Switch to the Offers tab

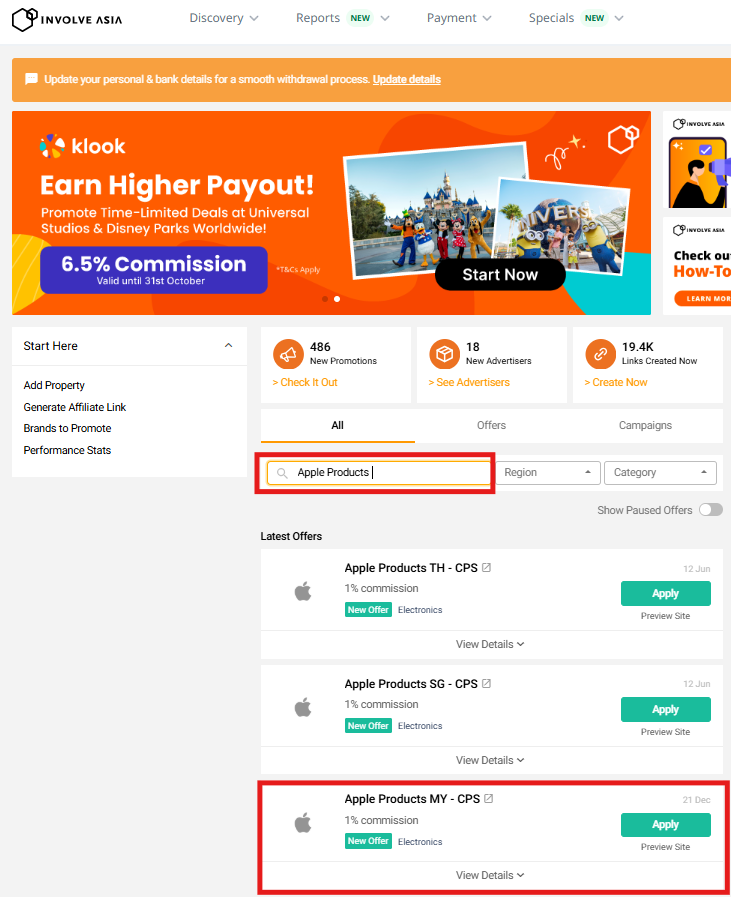click(x=491, y=425)
